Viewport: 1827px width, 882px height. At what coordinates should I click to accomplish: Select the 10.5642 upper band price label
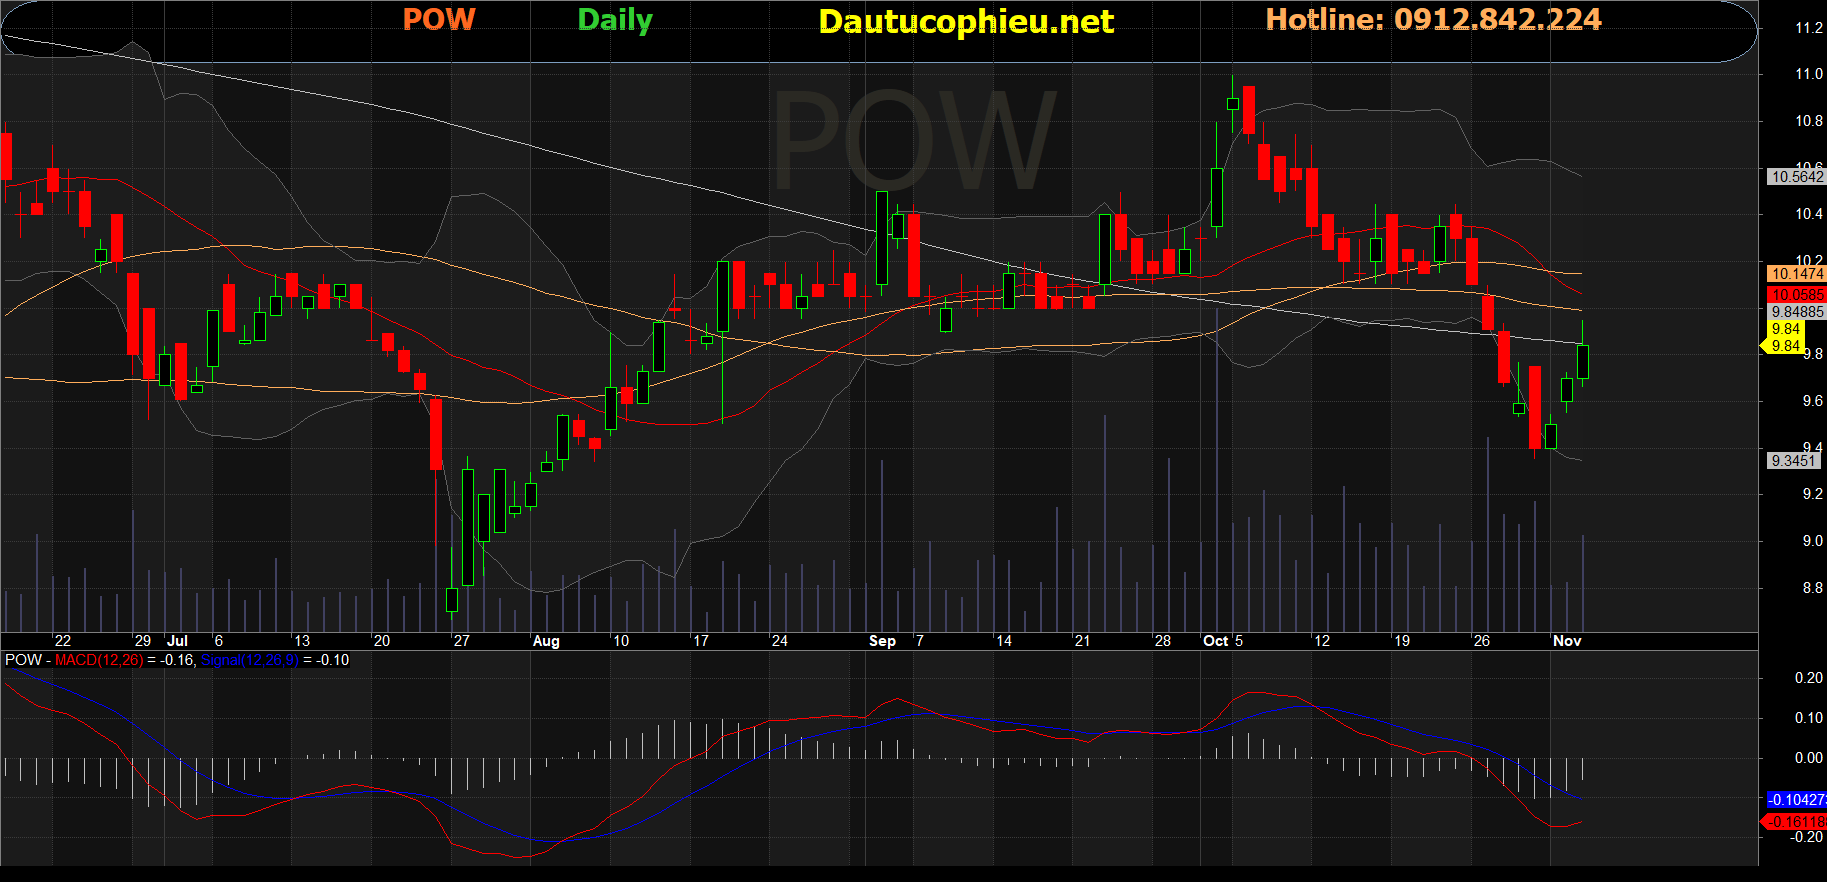coord(1797,177)
